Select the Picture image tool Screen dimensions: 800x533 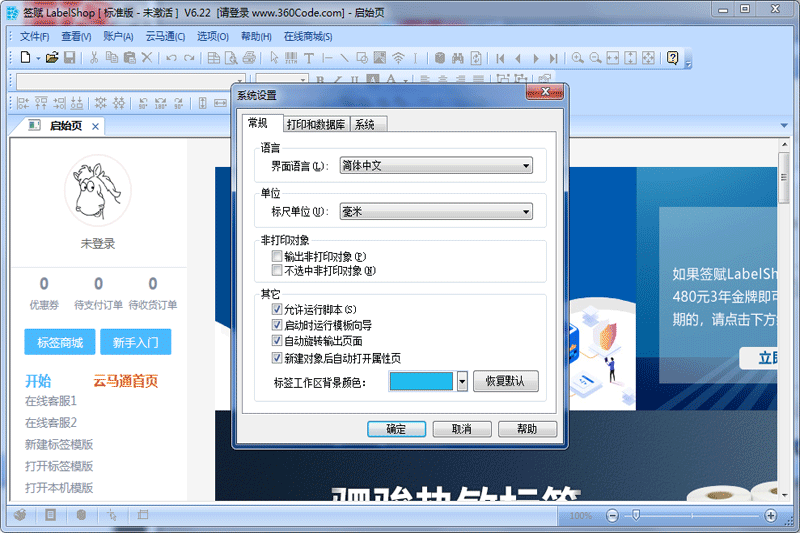coord(380,58)
